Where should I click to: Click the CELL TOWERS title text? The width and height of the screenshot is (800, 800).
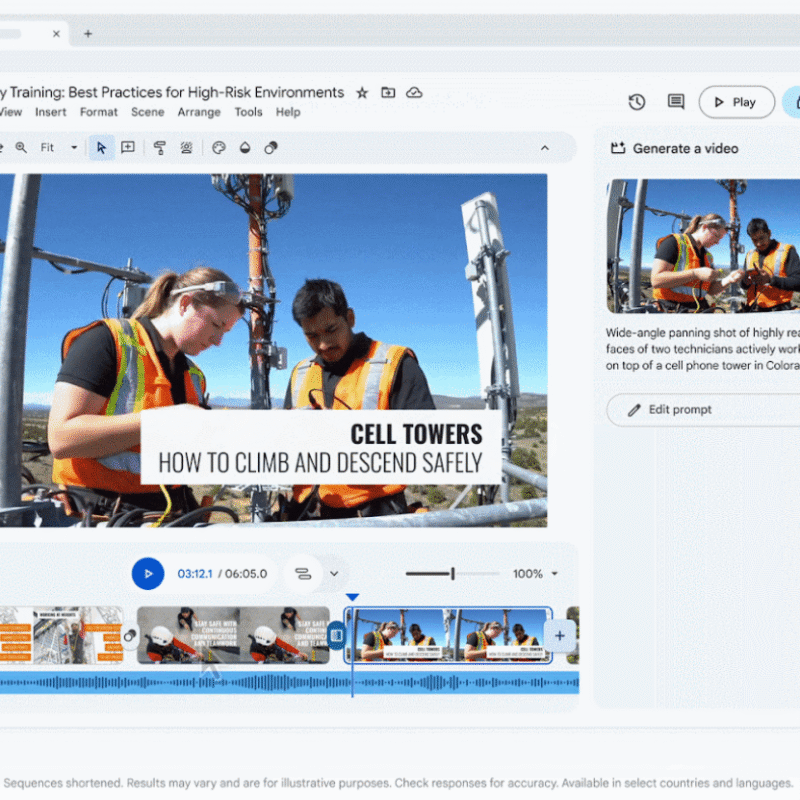tap(416, 434)
